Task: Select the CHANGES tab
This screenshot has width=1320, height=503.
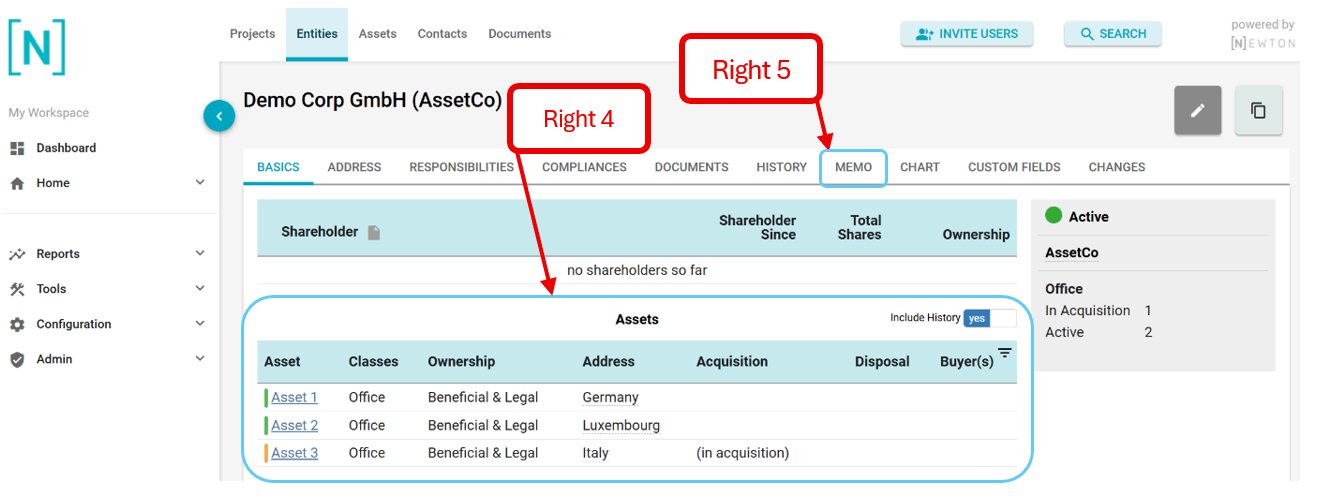Action: click(1117, 167)
